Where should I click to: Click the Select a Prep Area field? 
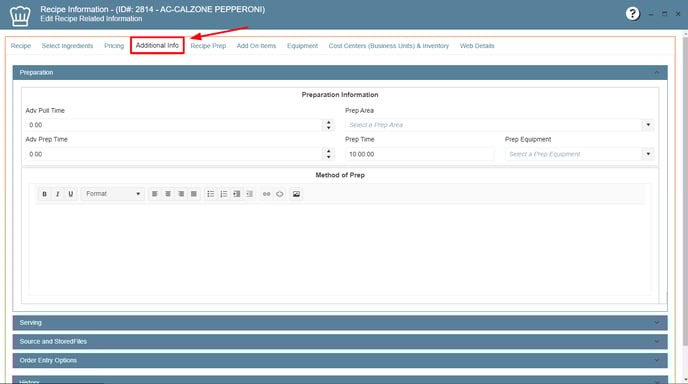494,125
